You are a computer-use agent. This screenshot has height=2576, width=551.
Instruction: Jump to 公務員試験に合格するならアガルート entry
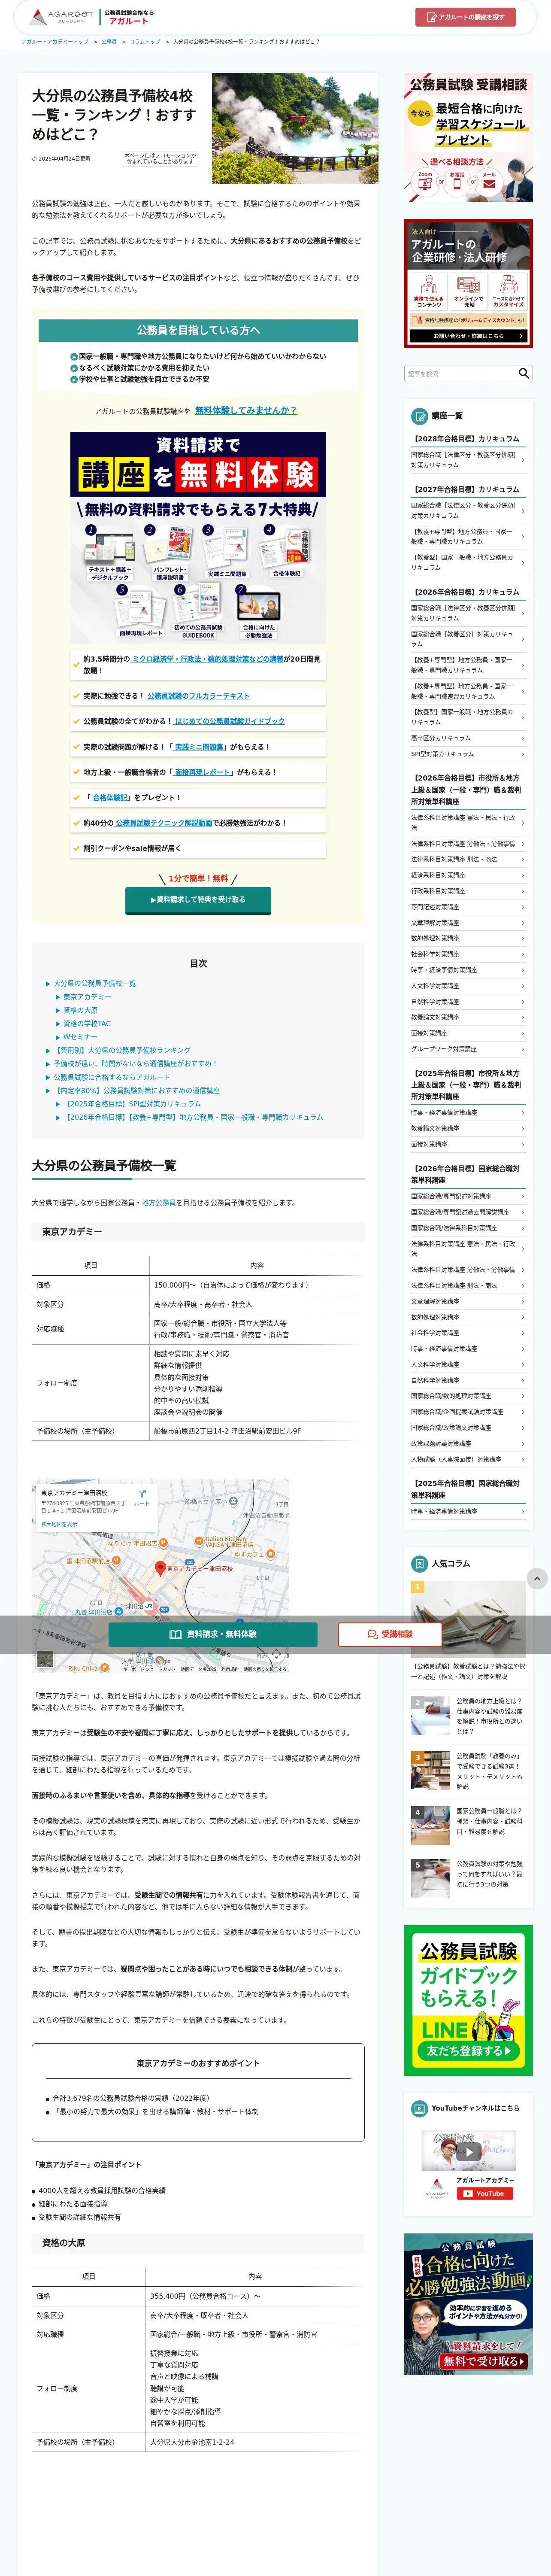tap(112, 1077)
